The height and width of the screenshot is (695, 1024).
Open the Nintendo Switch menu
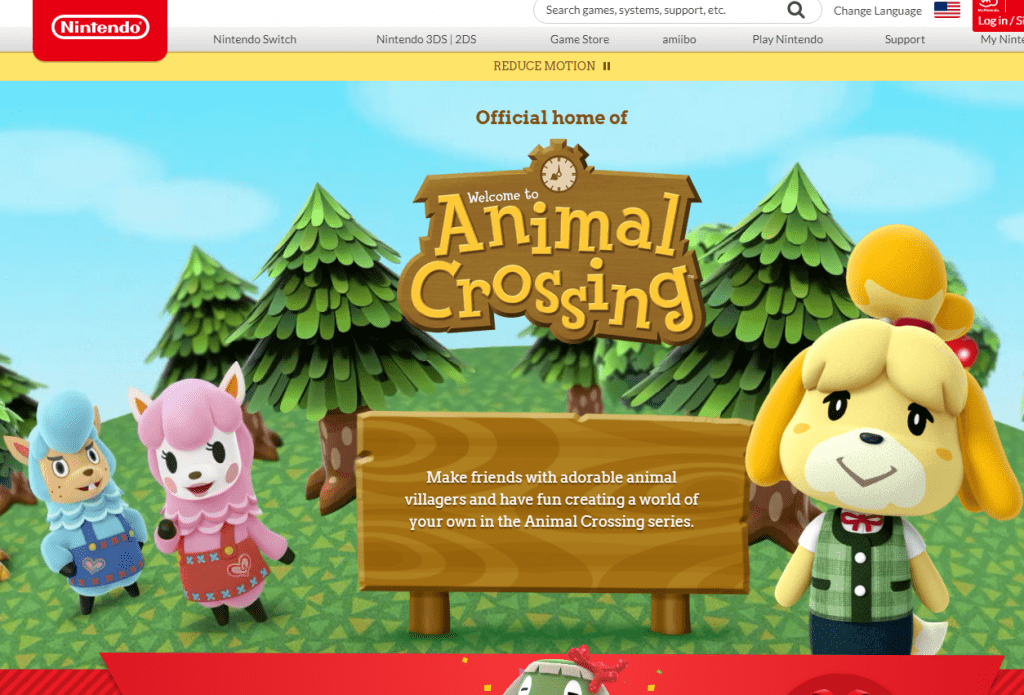point(255,39)
